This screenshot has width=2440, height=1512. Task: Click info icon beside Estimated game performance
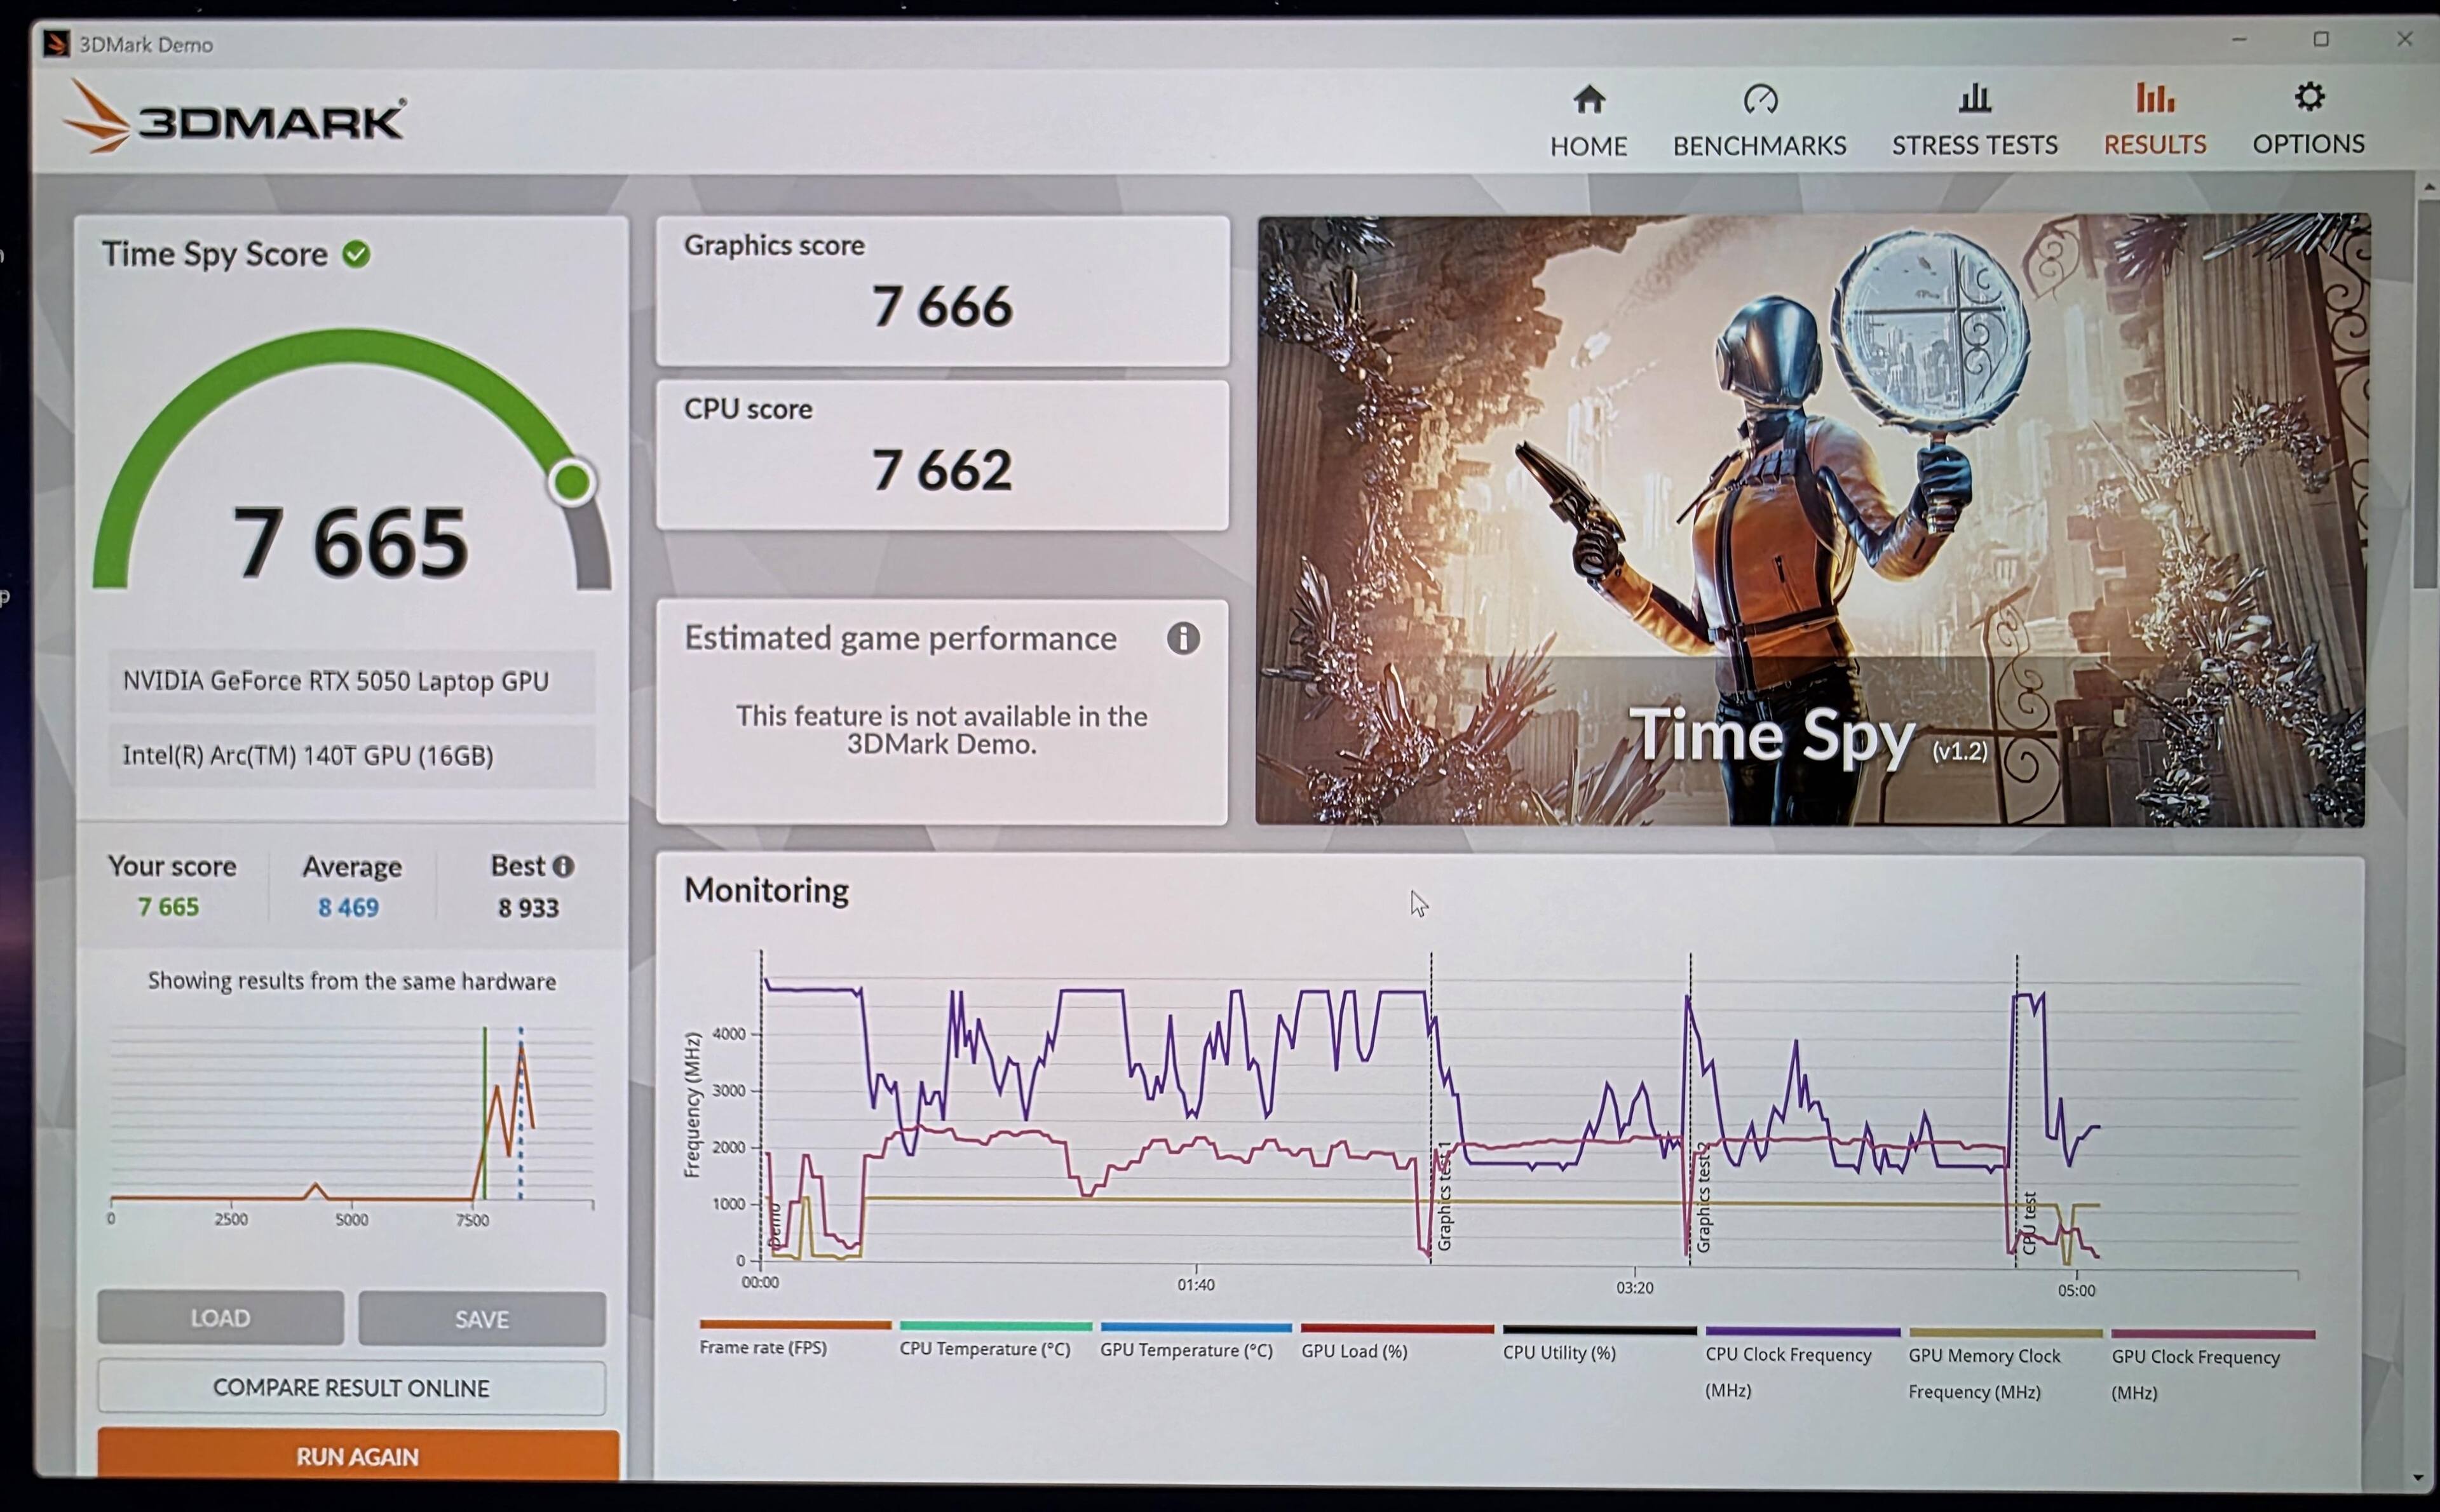(x=1183, y=638)
